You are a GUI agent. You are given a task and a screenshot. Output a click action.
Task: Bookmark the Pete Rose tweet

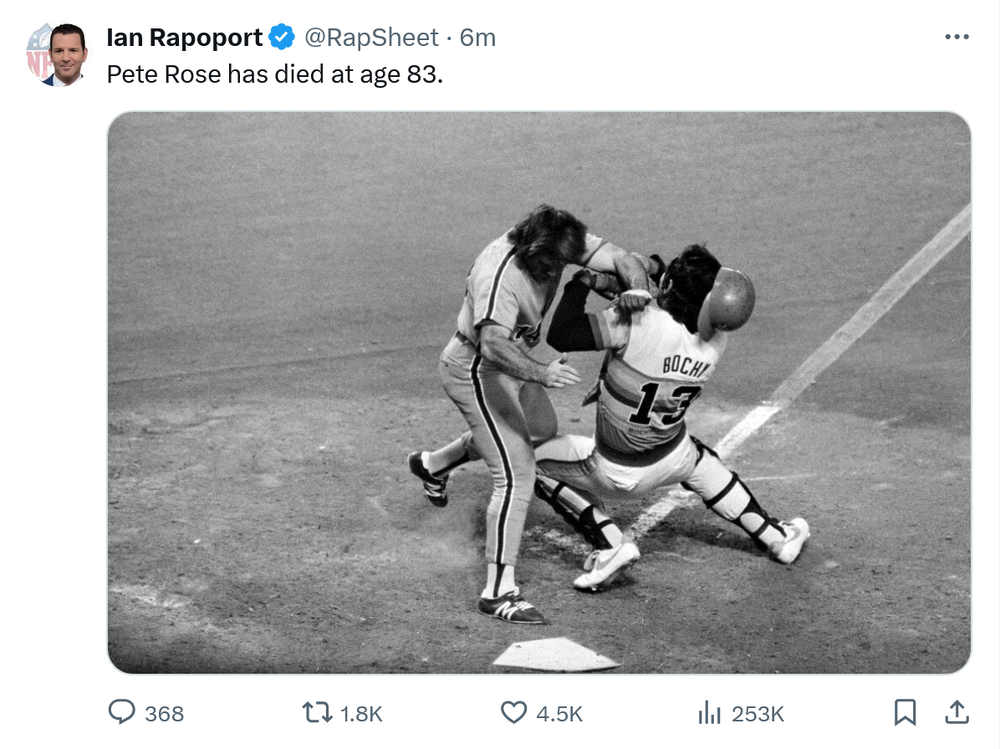904,712
